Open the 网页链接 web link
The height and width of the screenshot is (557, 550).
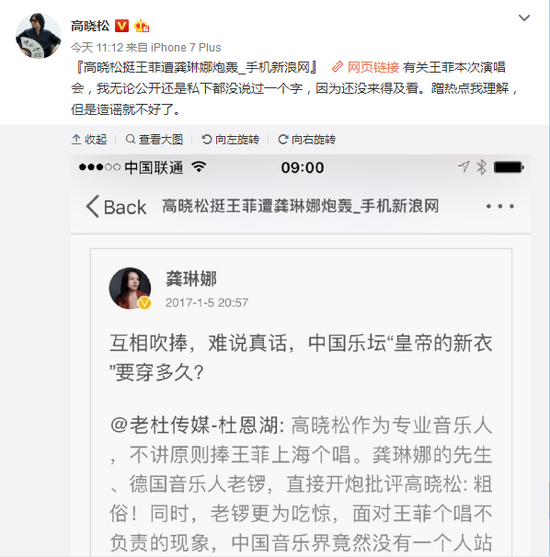coord(373,67)
